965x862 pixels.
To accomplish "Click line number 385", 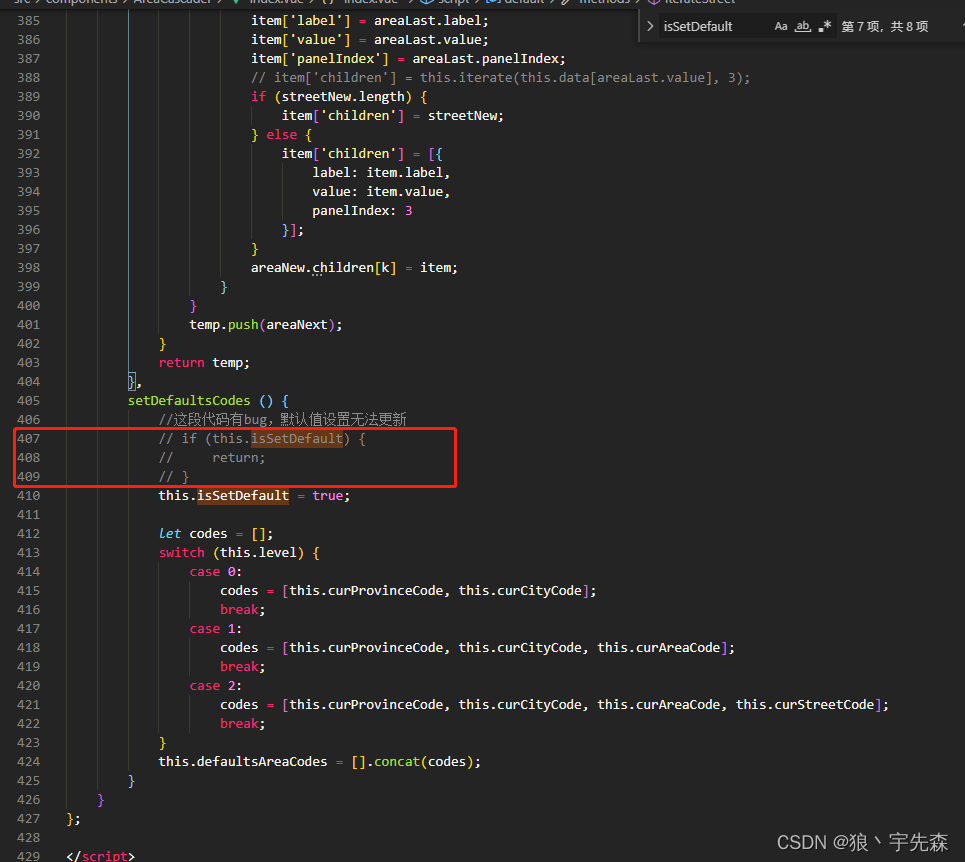I will (x=29, y=21).
